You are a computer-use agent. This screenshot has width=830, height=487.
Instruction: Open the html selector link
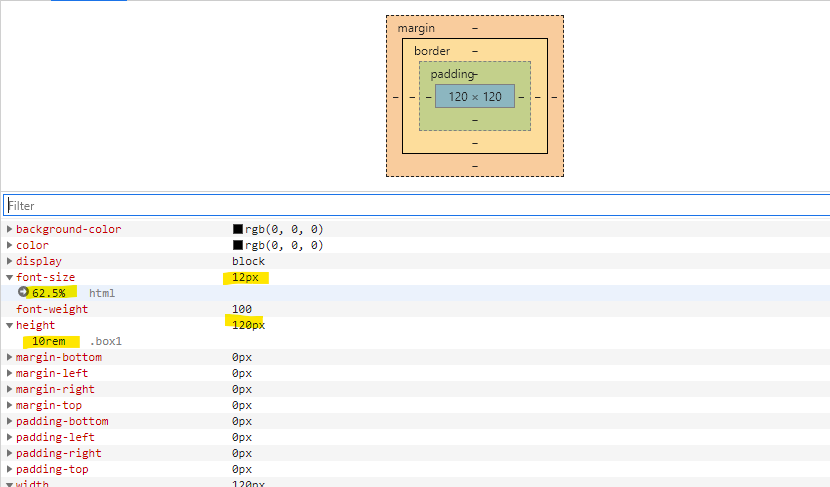pyautogui.click(x=102, y=293)
